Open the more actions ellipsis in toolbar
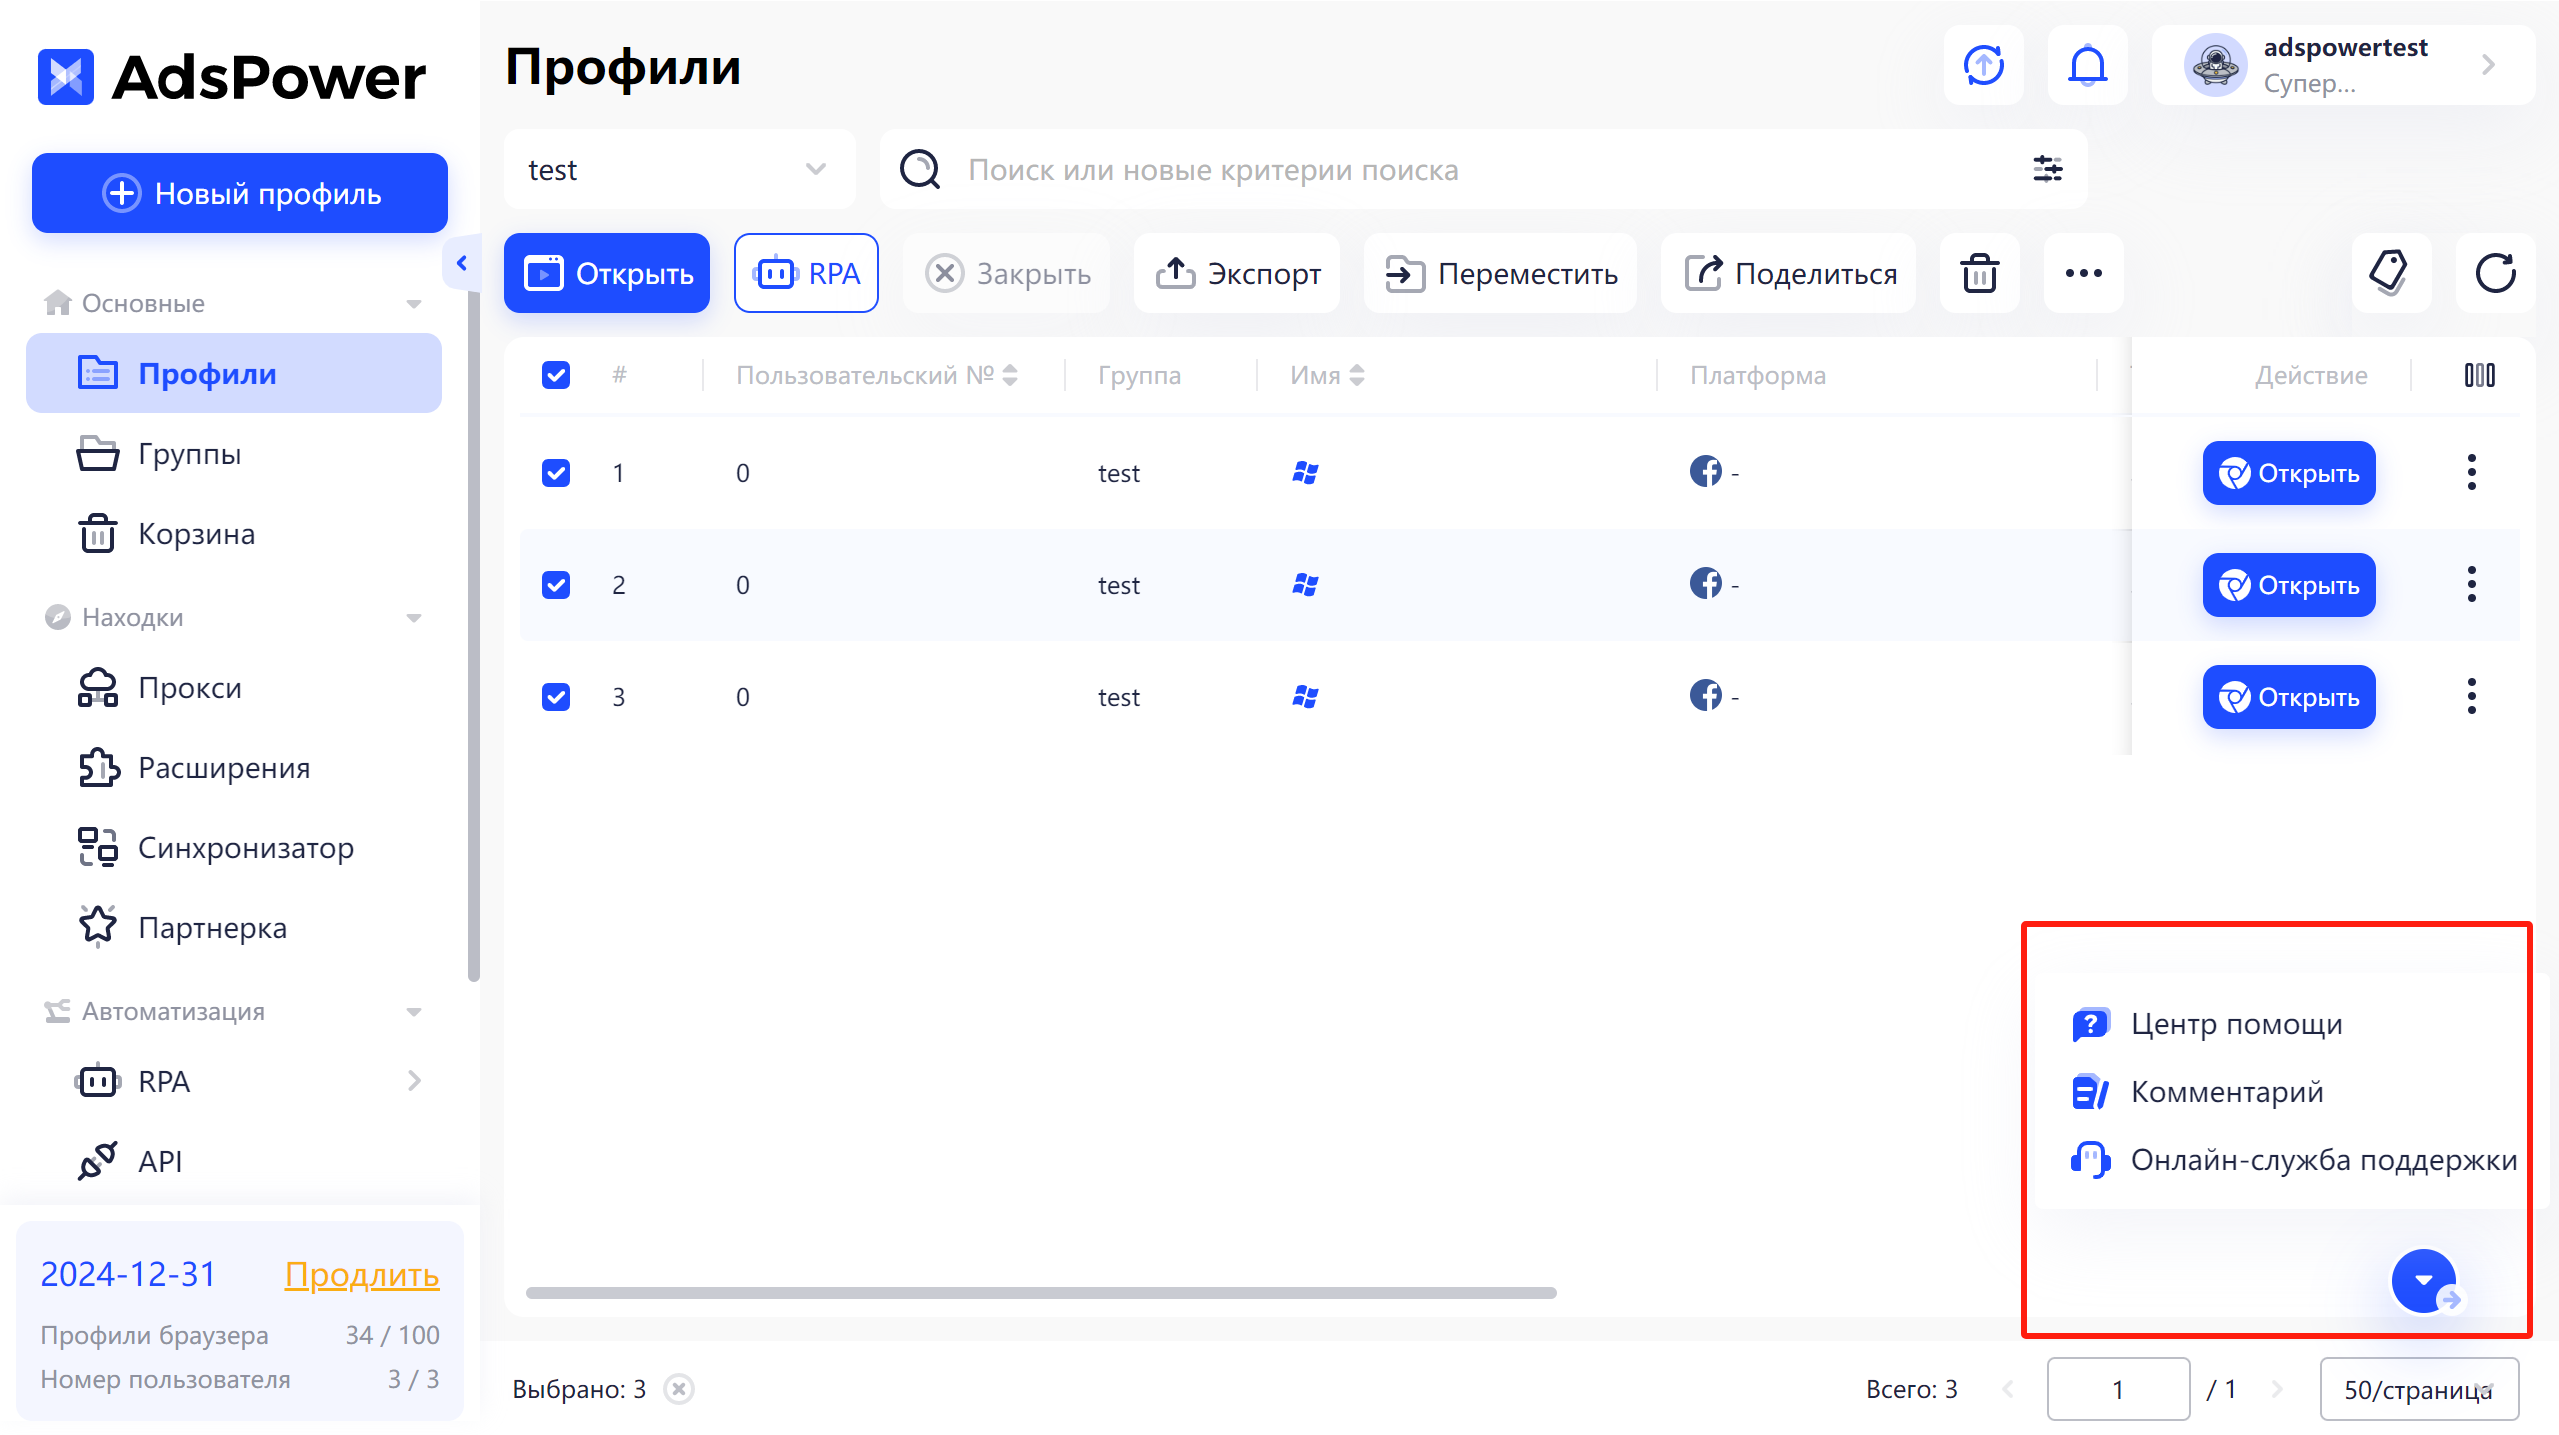The image size is (2559, 1435). coord(2083,273)
